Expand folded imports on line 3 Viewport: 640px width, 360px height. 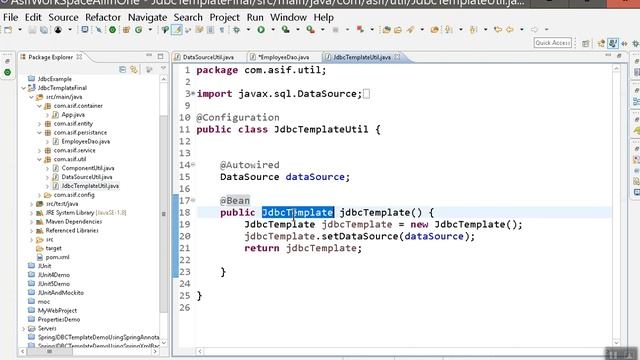click(x=193, y=93)
